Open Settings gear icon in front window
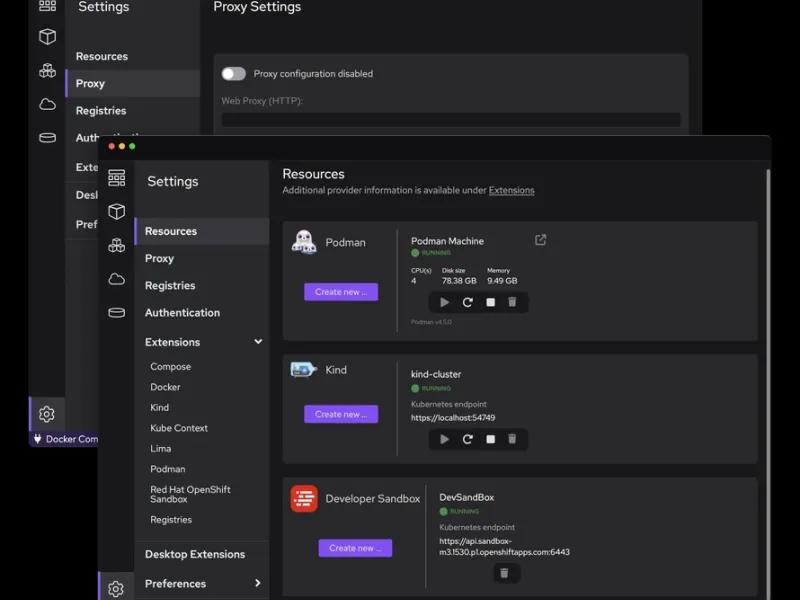The width and height of the screenshot is (800, 600). 116,589
